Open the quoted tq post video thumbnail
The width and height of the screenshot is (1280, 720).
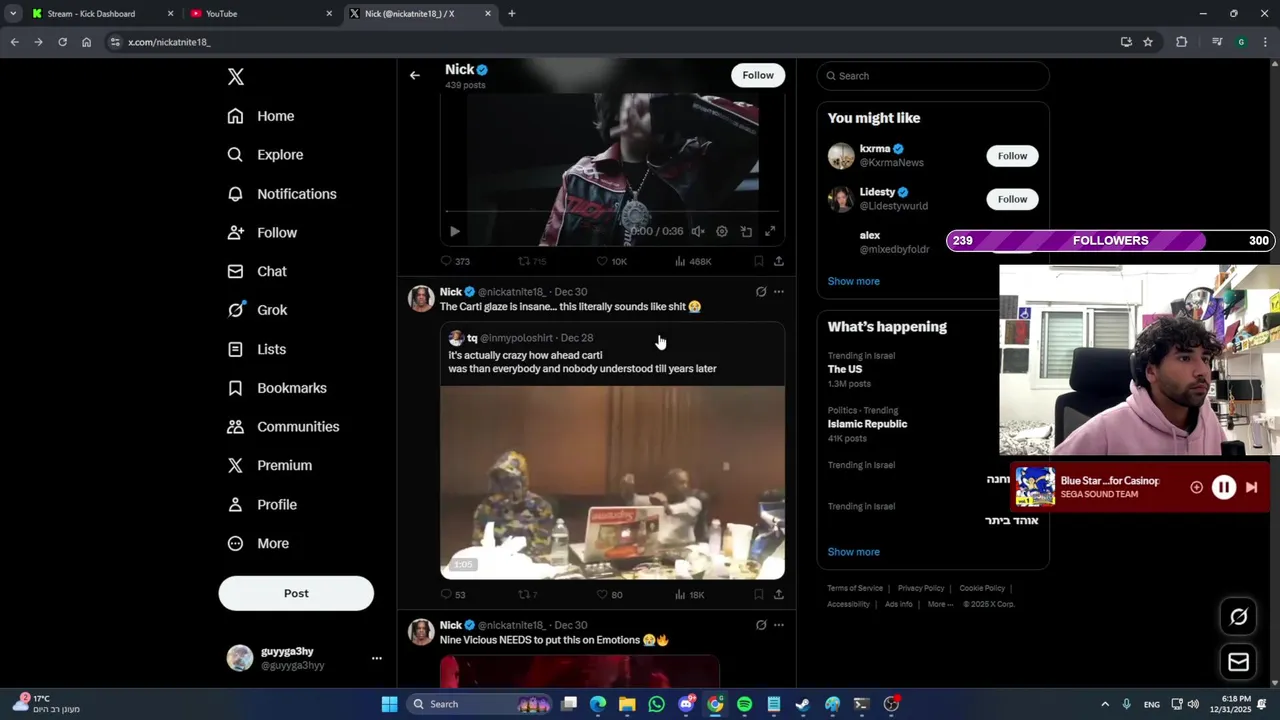point(612,482)
